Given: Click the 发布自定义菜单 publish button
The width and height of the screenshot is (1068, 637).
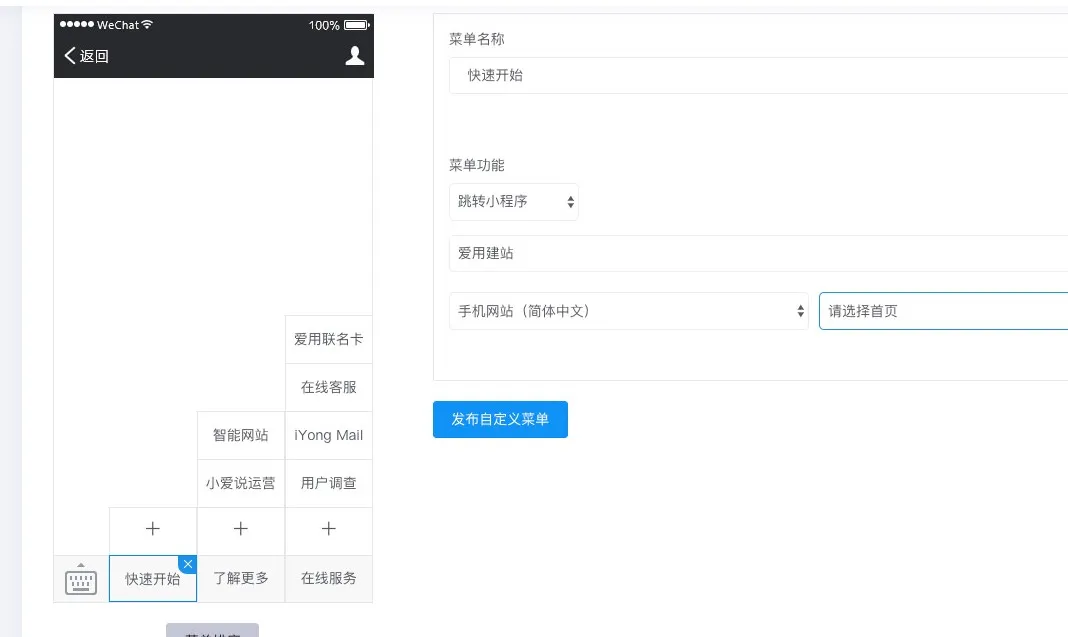Looking at the screenshot, I should pos(500,420).
